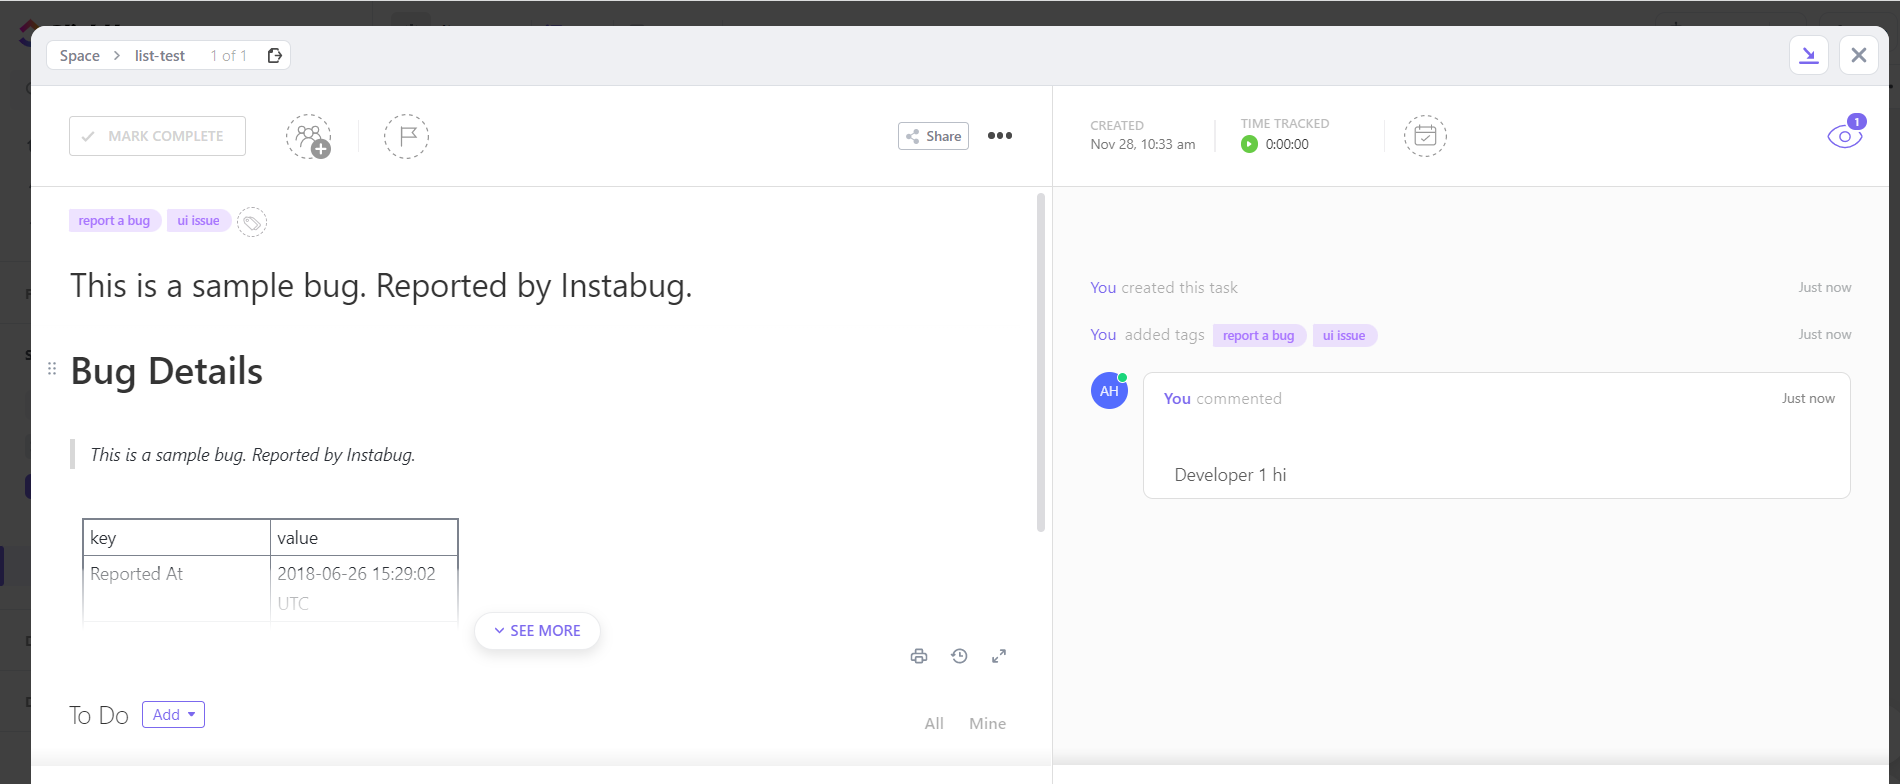Print the task description via printer icon

click(919, 656)
